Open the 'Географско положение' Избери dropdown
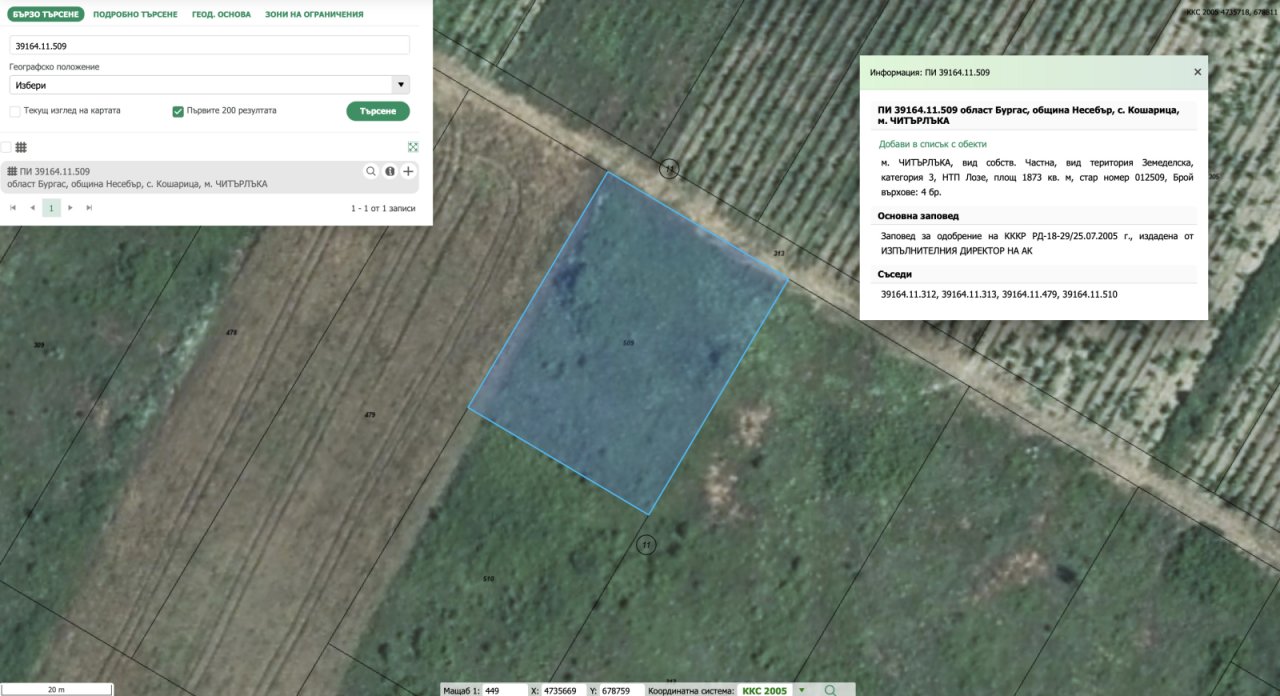Image resolution: width=1280 pixels, height=696 pixels. 209,85
